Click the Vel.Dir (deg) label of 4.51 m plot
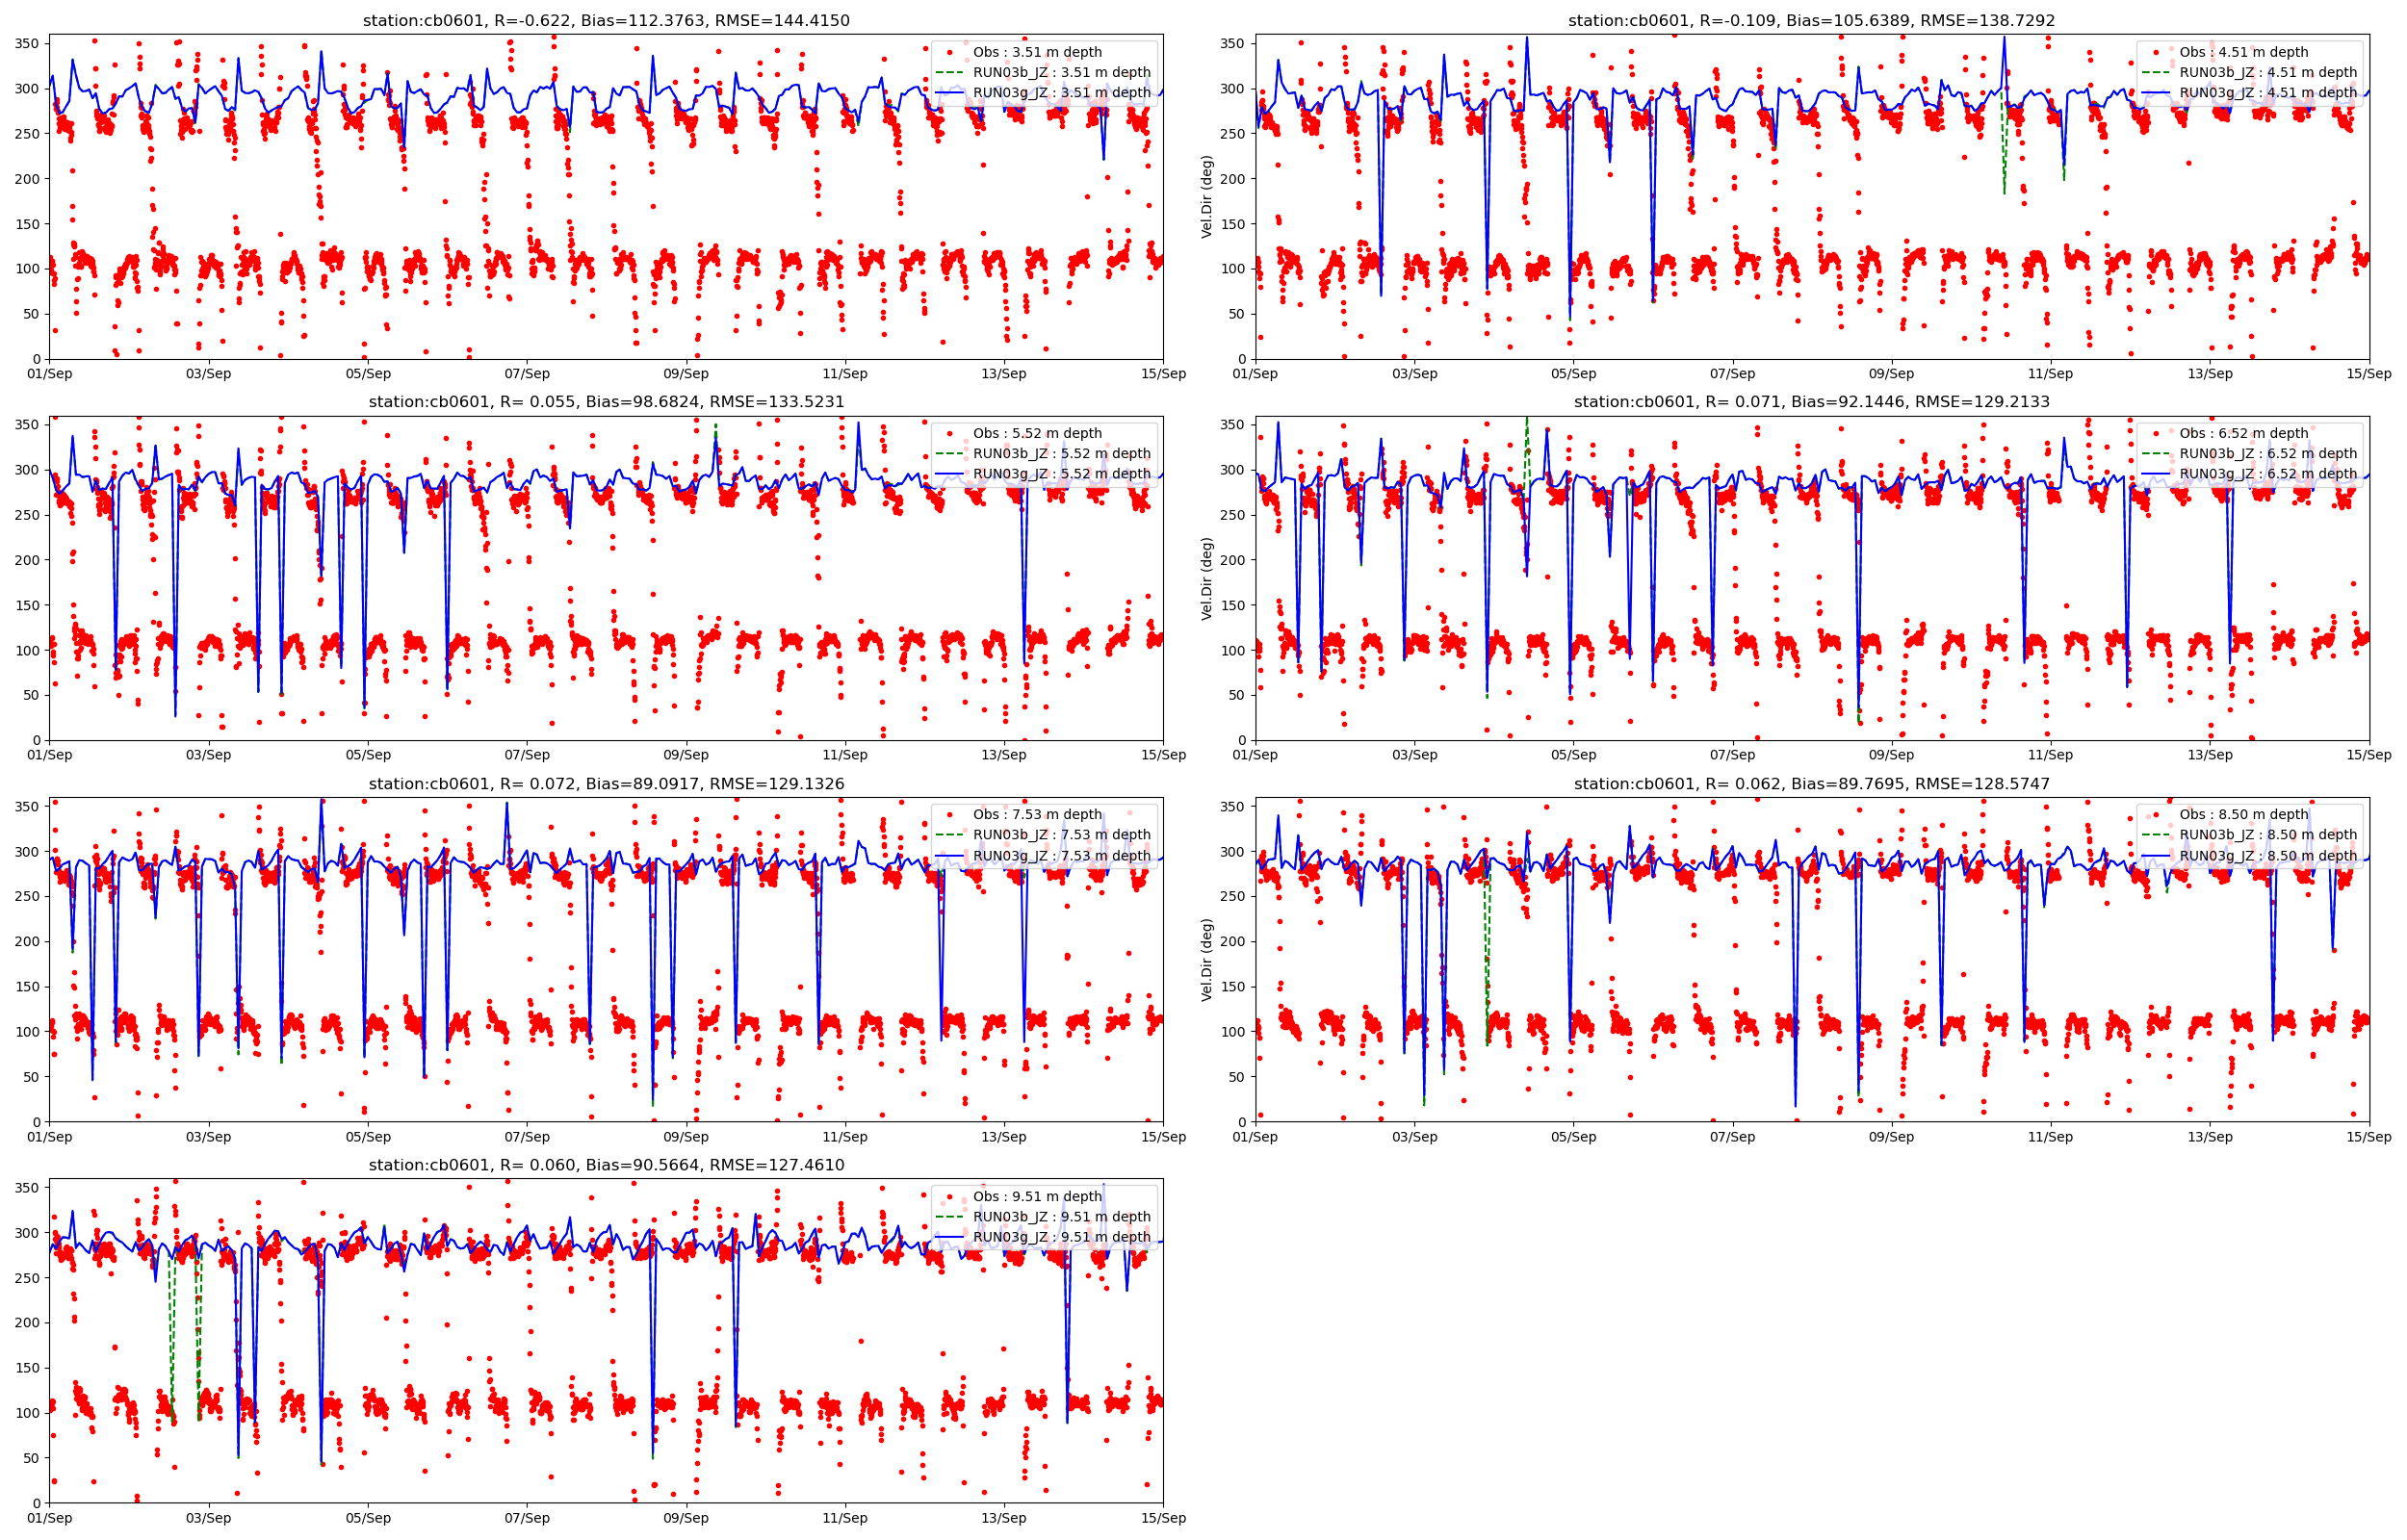 coord(1207,197)
